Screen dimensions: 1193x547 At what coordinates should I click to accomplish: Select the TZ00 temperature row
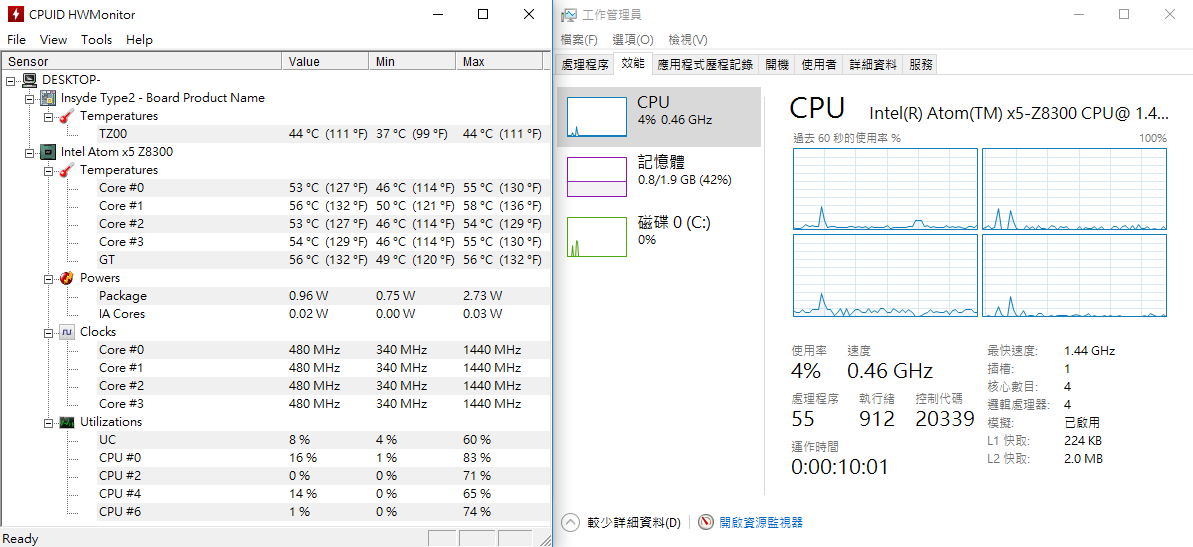(x=323, y=134)
